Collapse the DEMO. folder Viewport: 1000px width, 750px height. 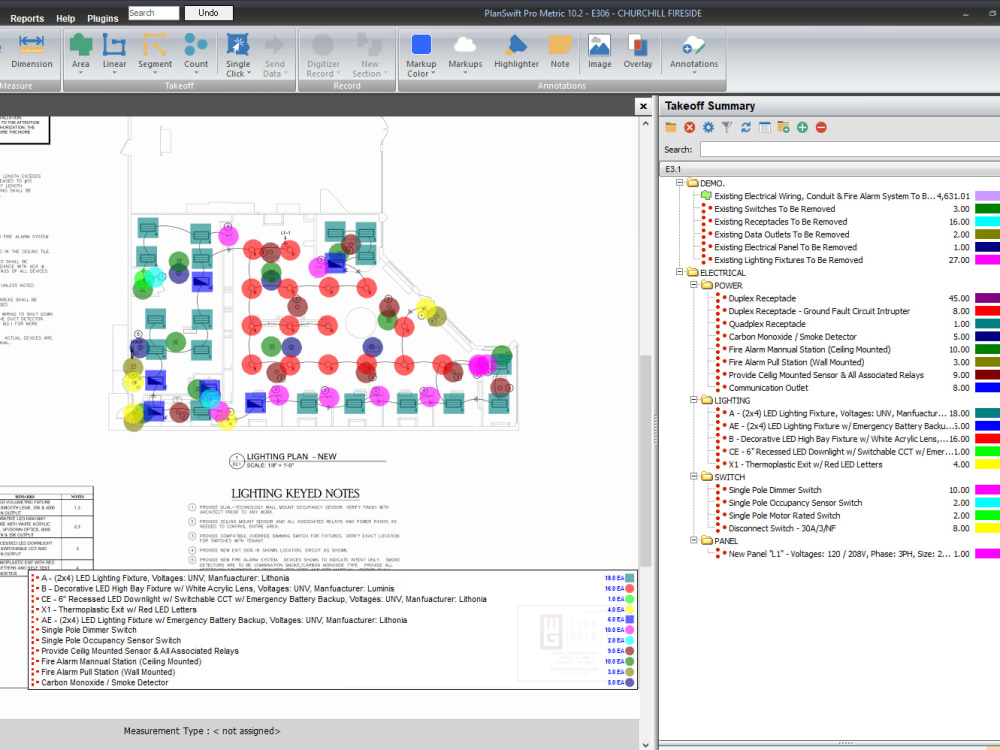pos(680,182)
